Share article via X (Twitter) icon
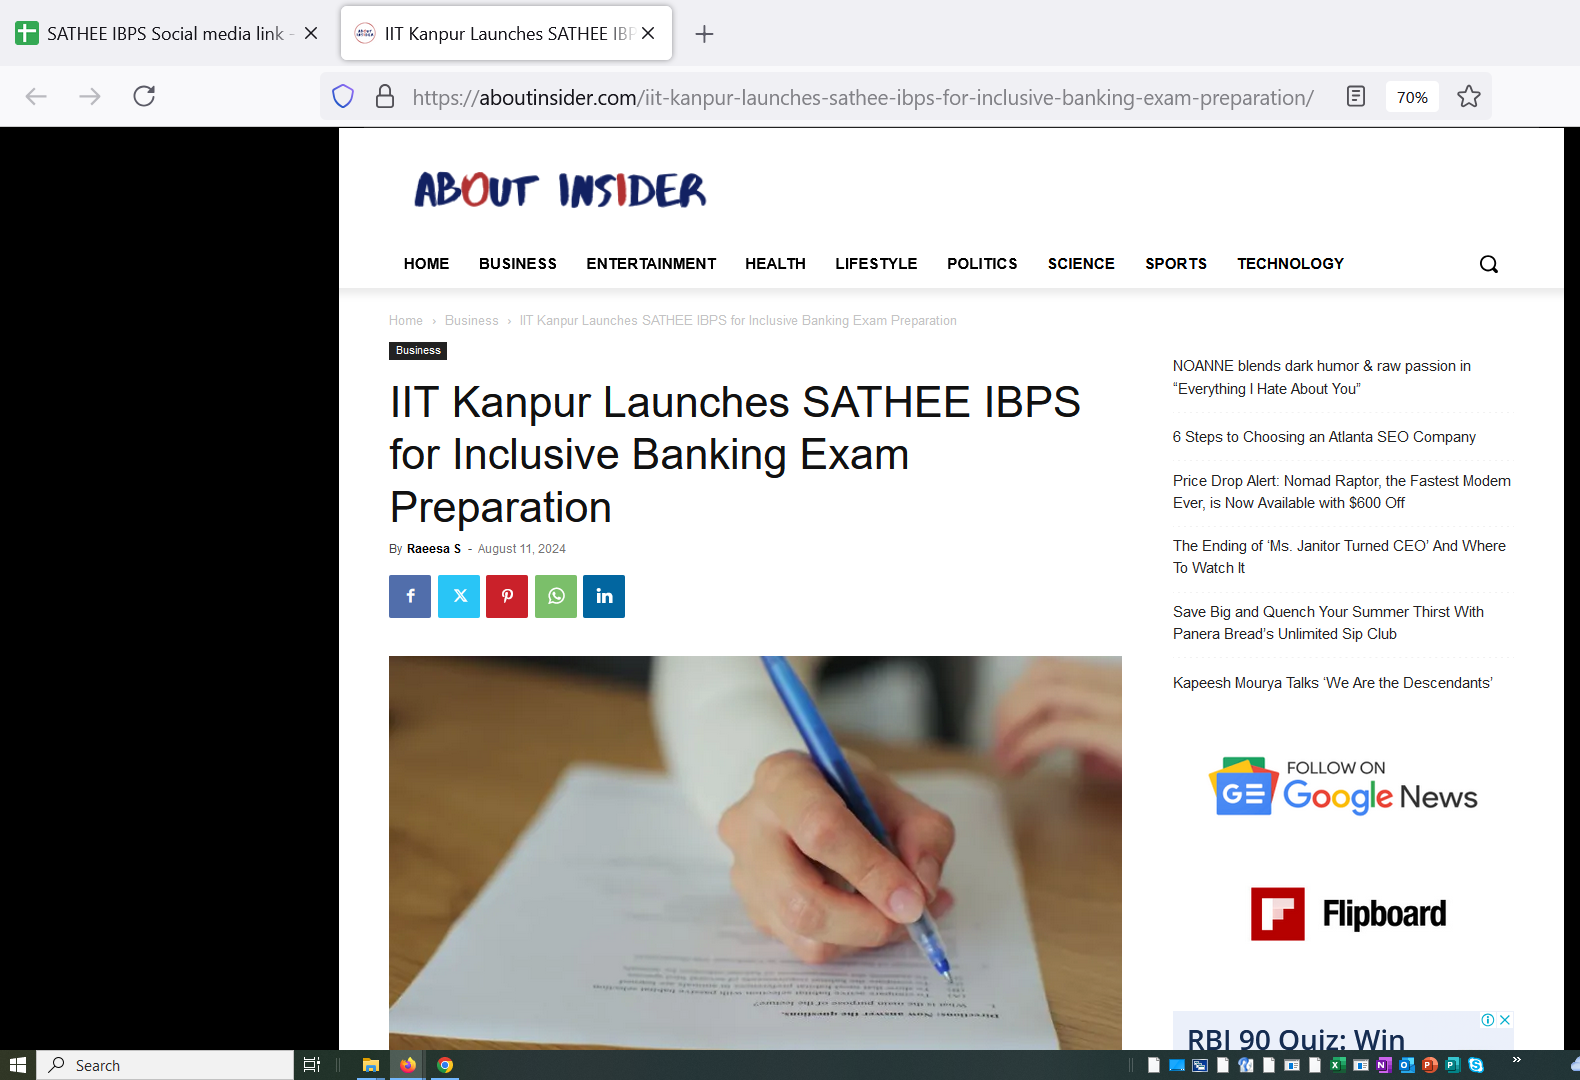This screenshot has width=1580, height=1080. (459, 596)
